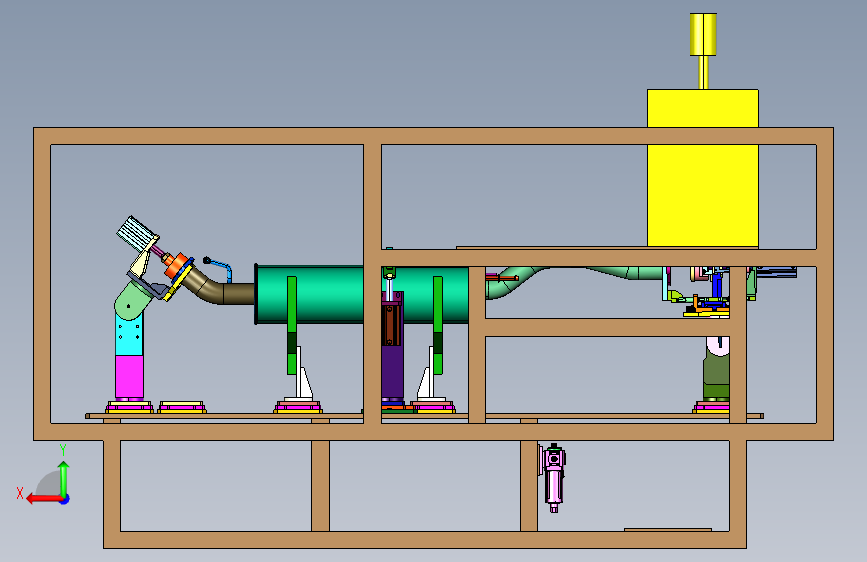Select the striped gray connector block at top left
The width and height of the screenshot is (867, 562).
(x=137, y=233)
